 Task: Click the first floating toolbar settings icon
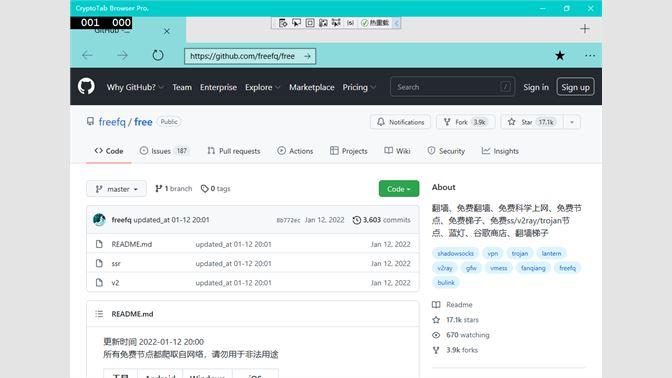[x=283, y=23]
